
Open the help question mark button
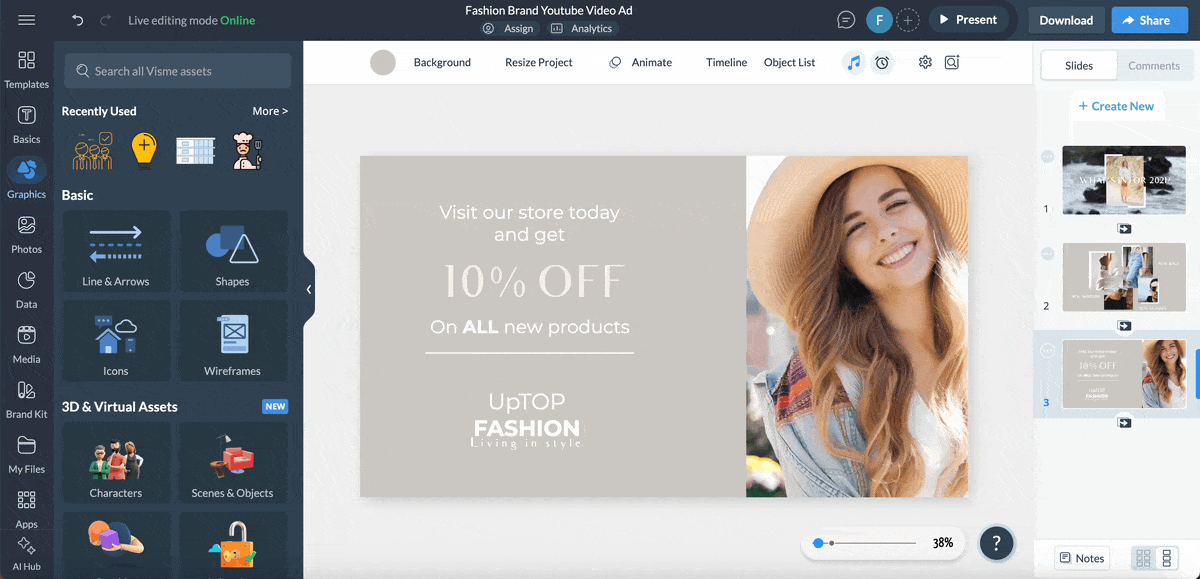tap(996, 543)
